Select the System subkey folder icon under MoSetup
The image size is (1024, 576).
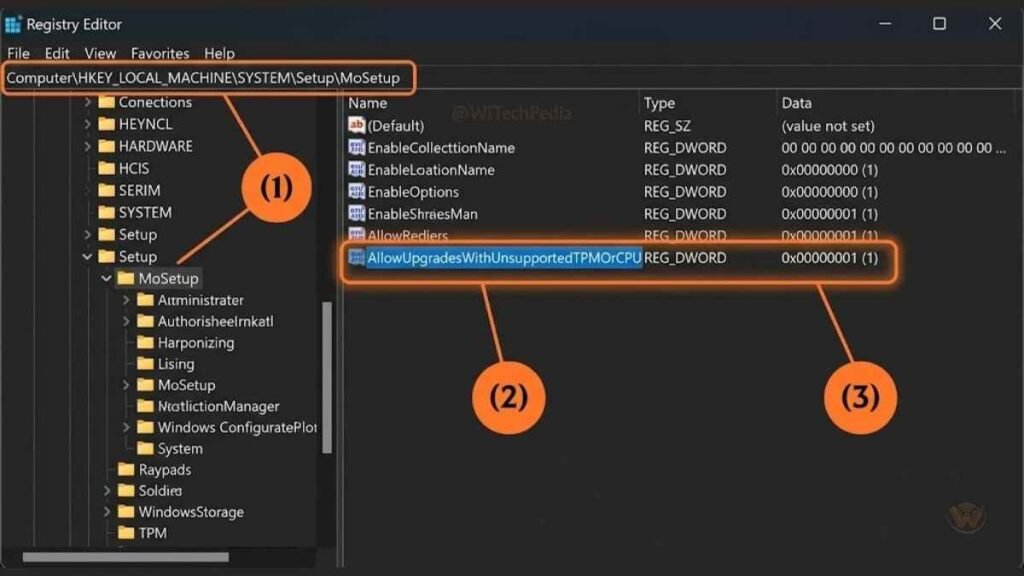coord(146,449)
